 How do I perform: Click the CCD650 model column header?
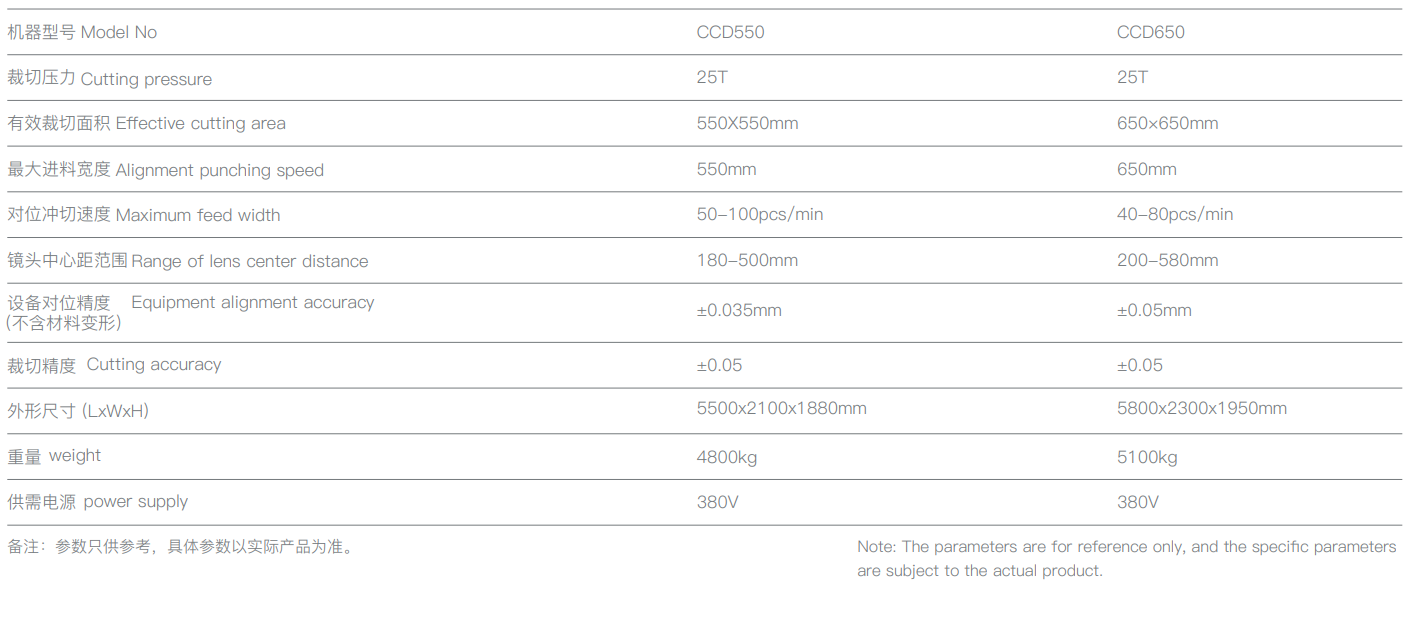(x=1150, y=32)
